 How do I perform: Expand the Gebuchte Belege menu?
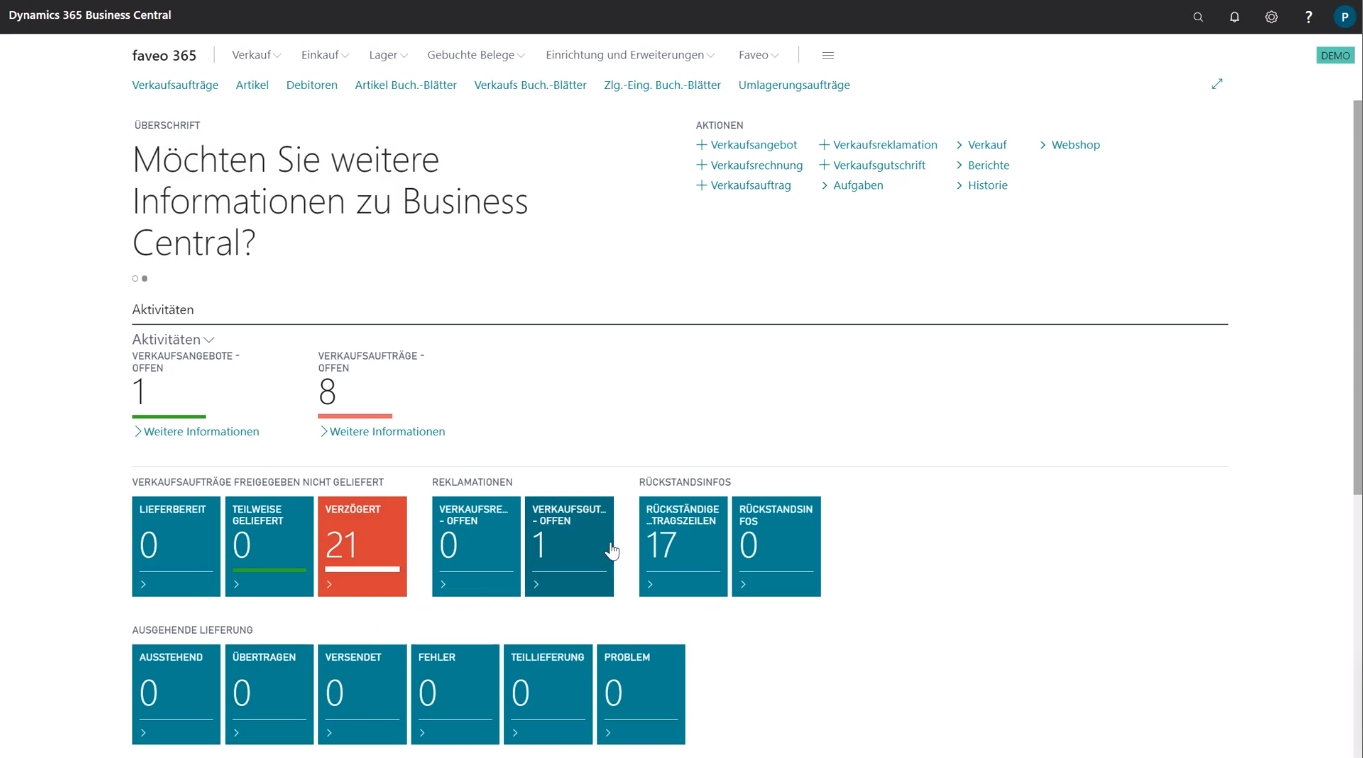coord(476,55)
